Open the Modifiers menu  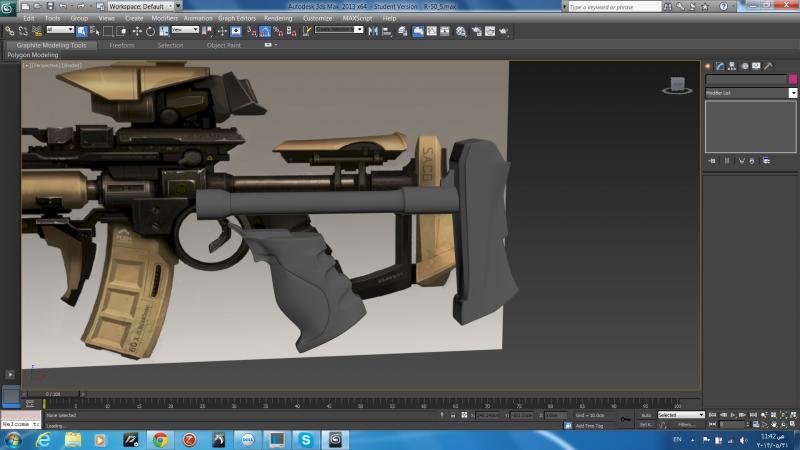click(x=164, y=18)
